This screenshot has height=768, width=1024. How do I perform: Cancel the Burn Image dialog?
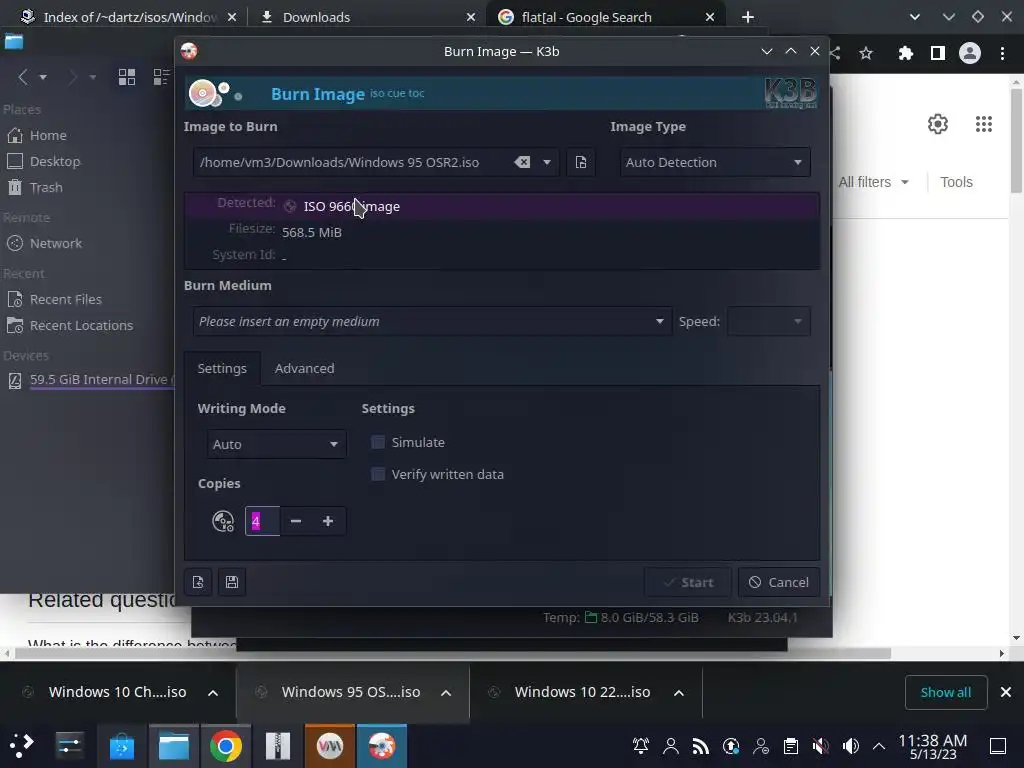tap(778, 582)
